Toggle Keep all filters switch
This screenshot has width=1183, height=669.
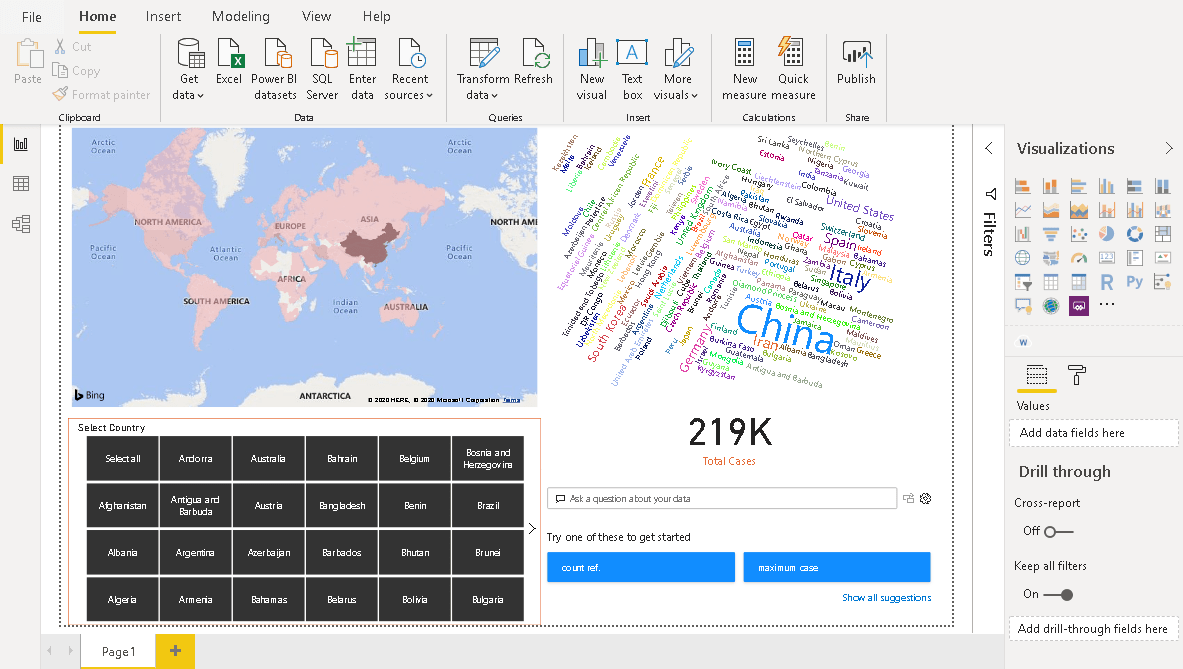(x=1058, y=595)
